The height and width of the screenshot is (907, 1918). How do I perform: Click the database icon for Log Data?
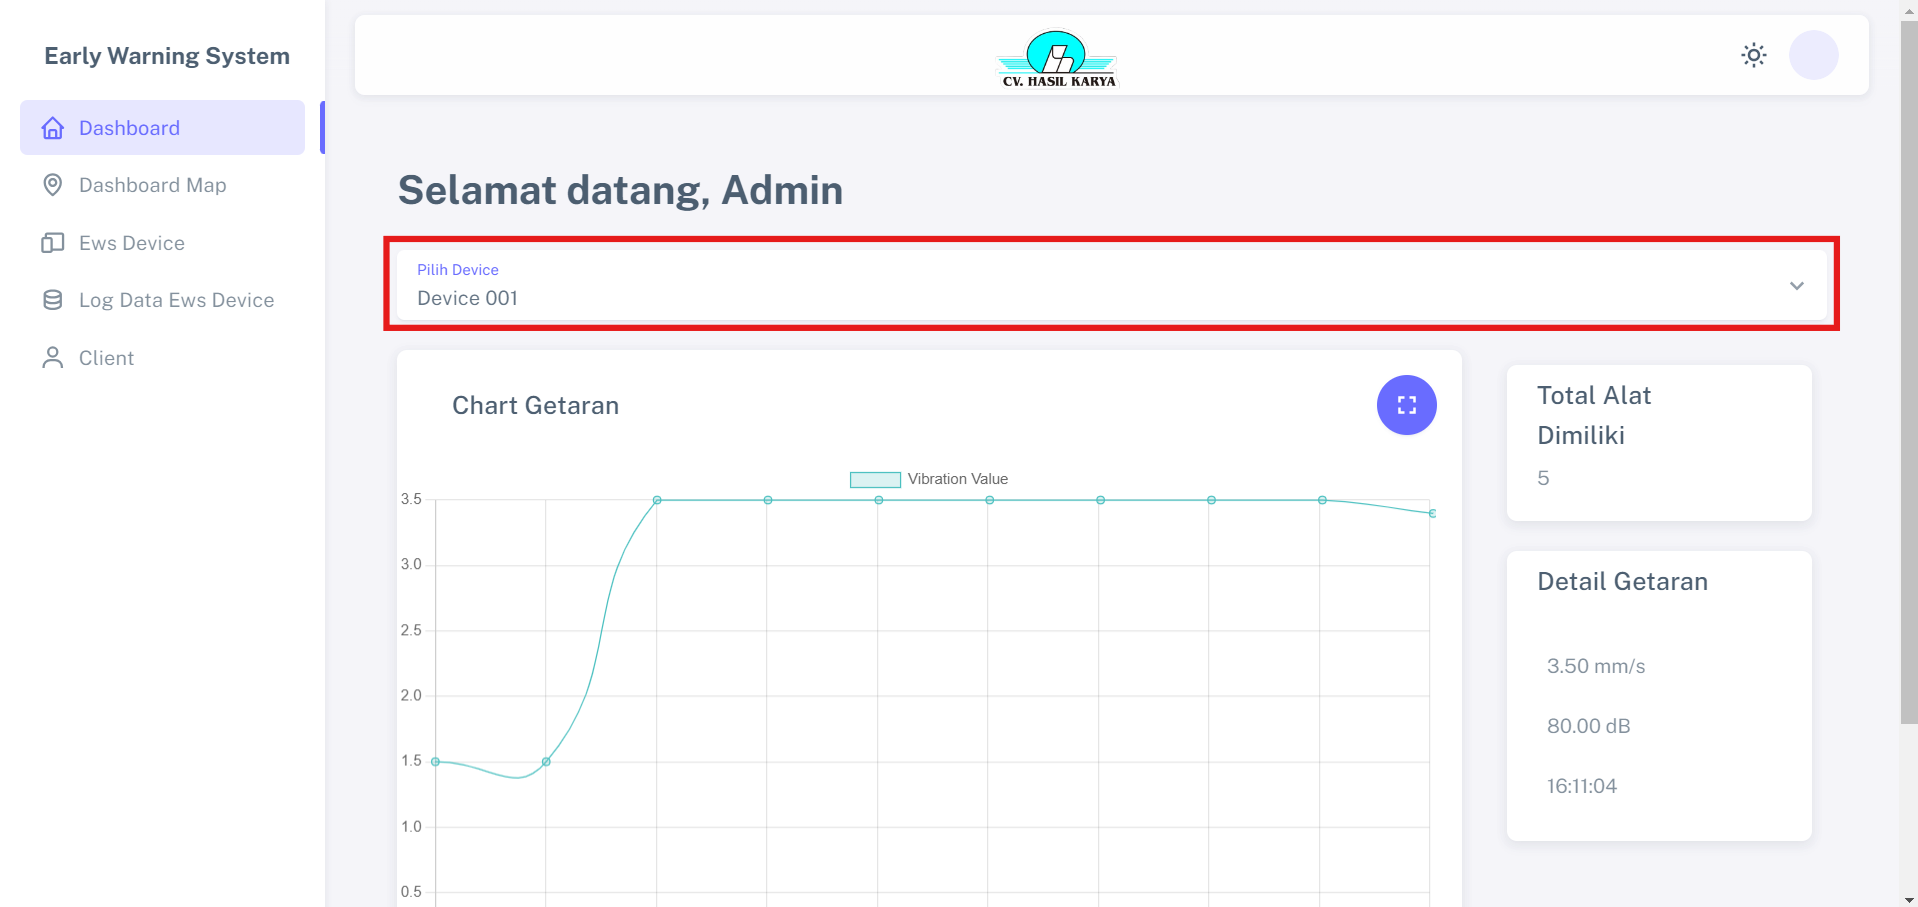click(53, 300)
